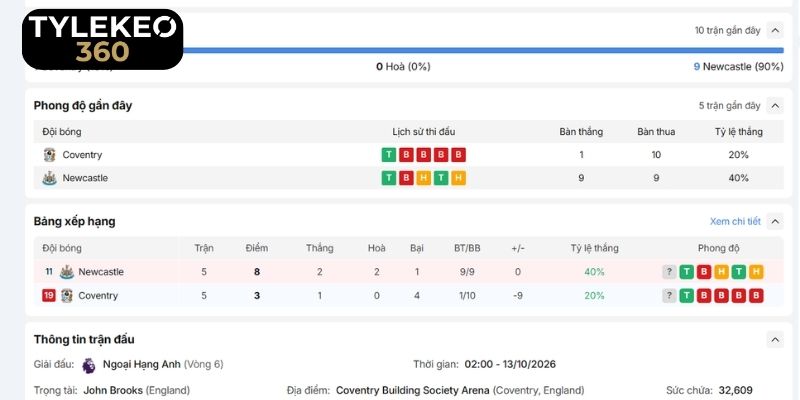Click last red B badge in Coventry standings form
800x400 pixels.
[756, 295]
